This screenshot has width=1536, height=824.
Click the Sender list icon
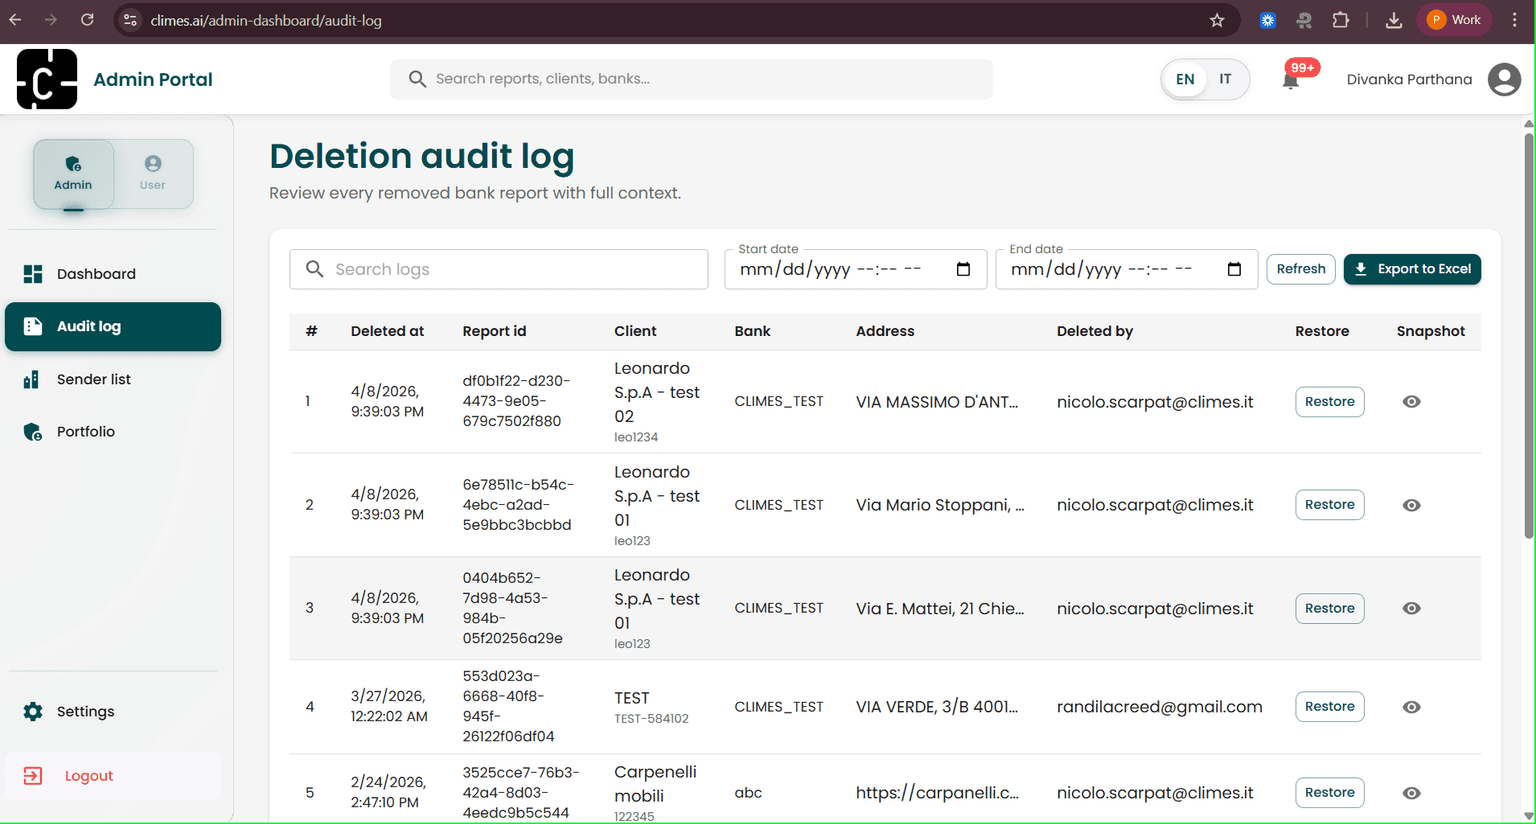point(33,379)
